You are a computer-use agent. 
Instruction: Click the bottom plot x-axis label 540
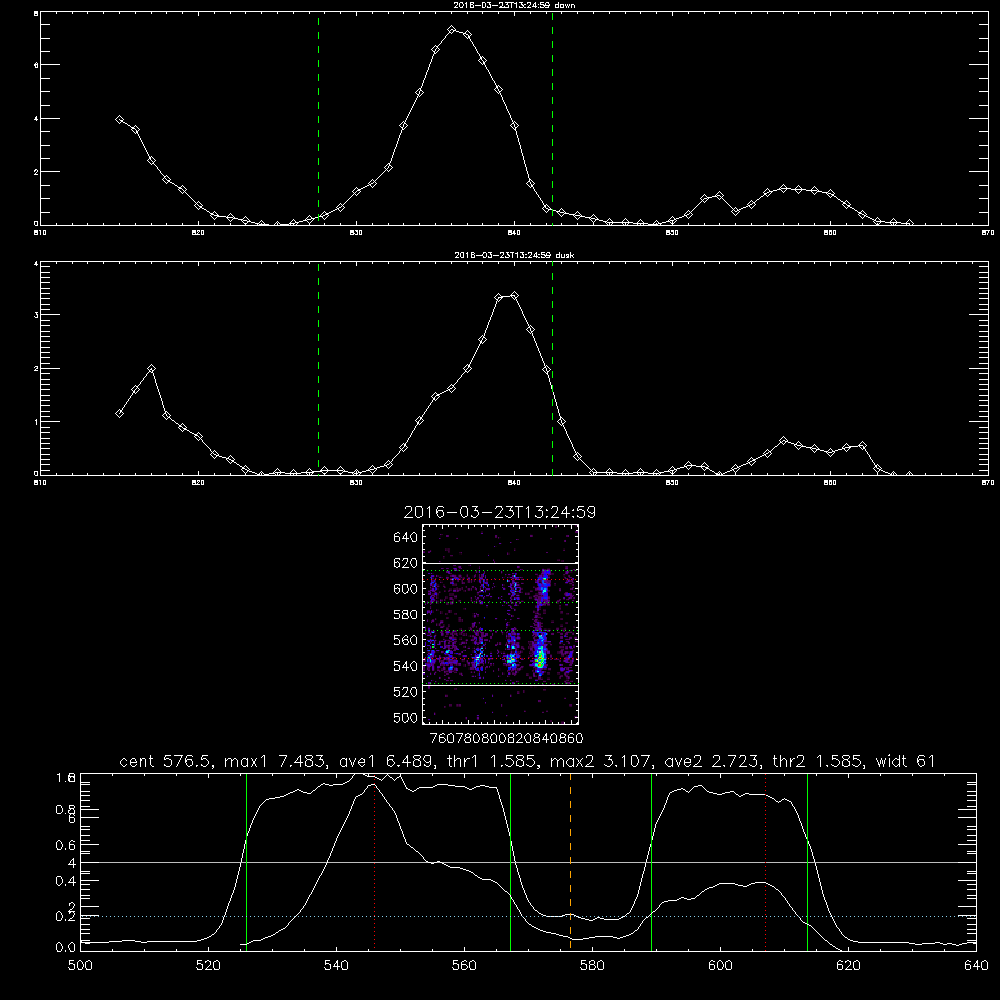(336, 965)
